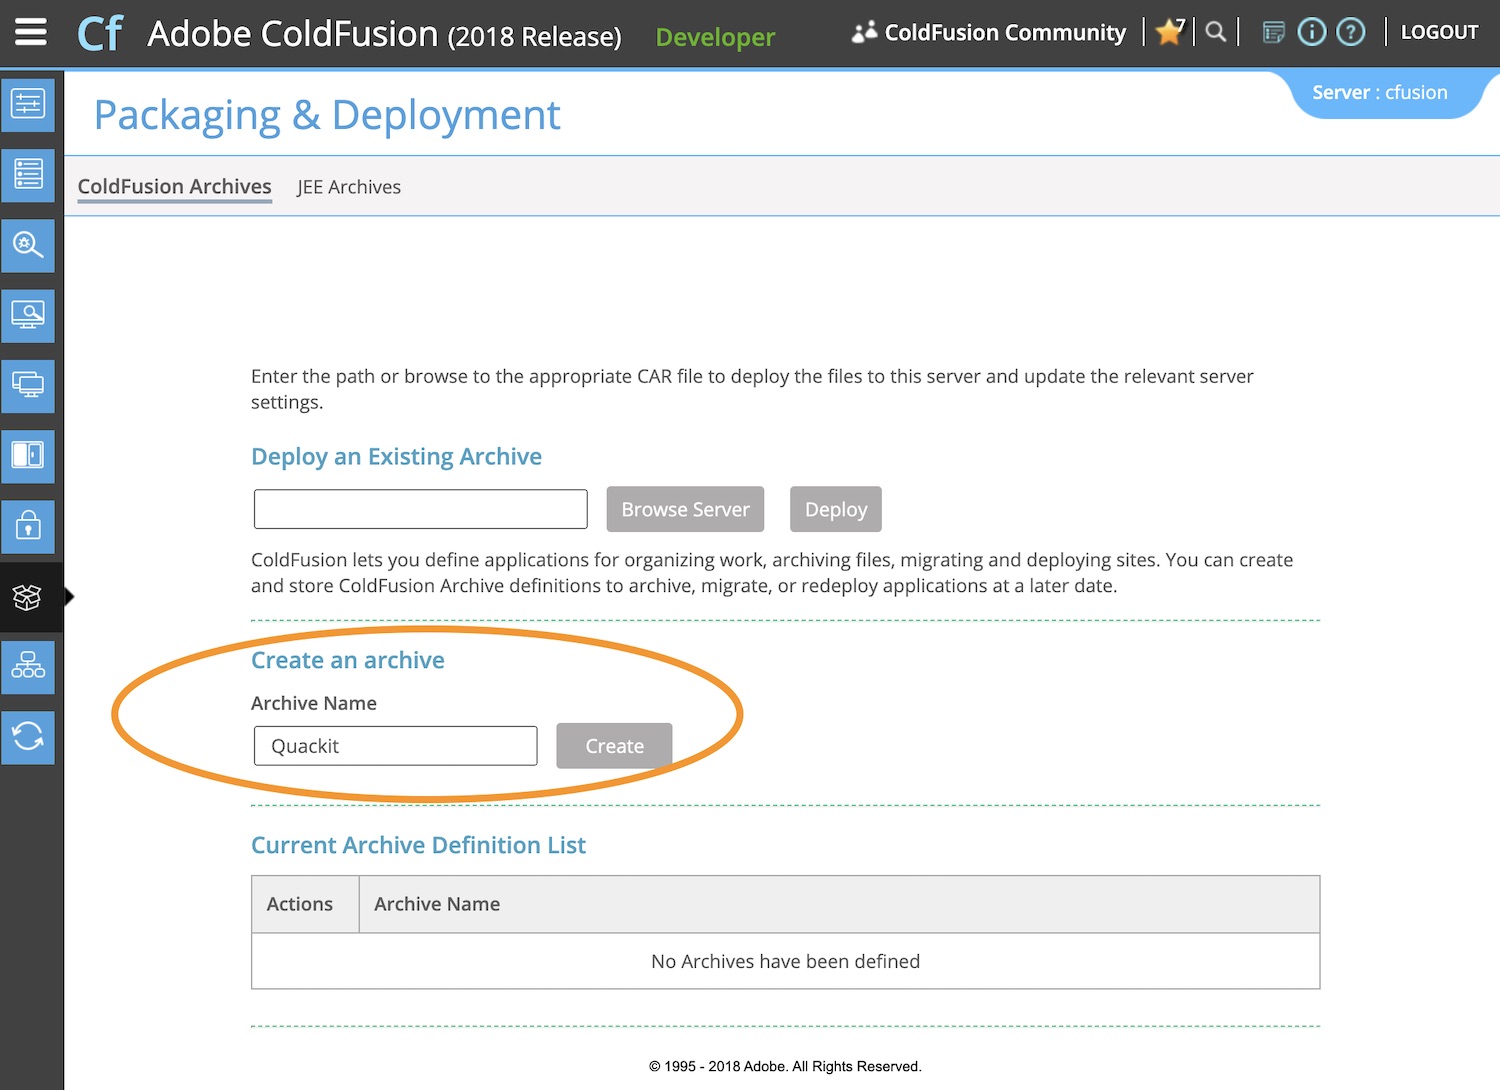Open Server Update refresh arrows icon

(x=28, y=737)
